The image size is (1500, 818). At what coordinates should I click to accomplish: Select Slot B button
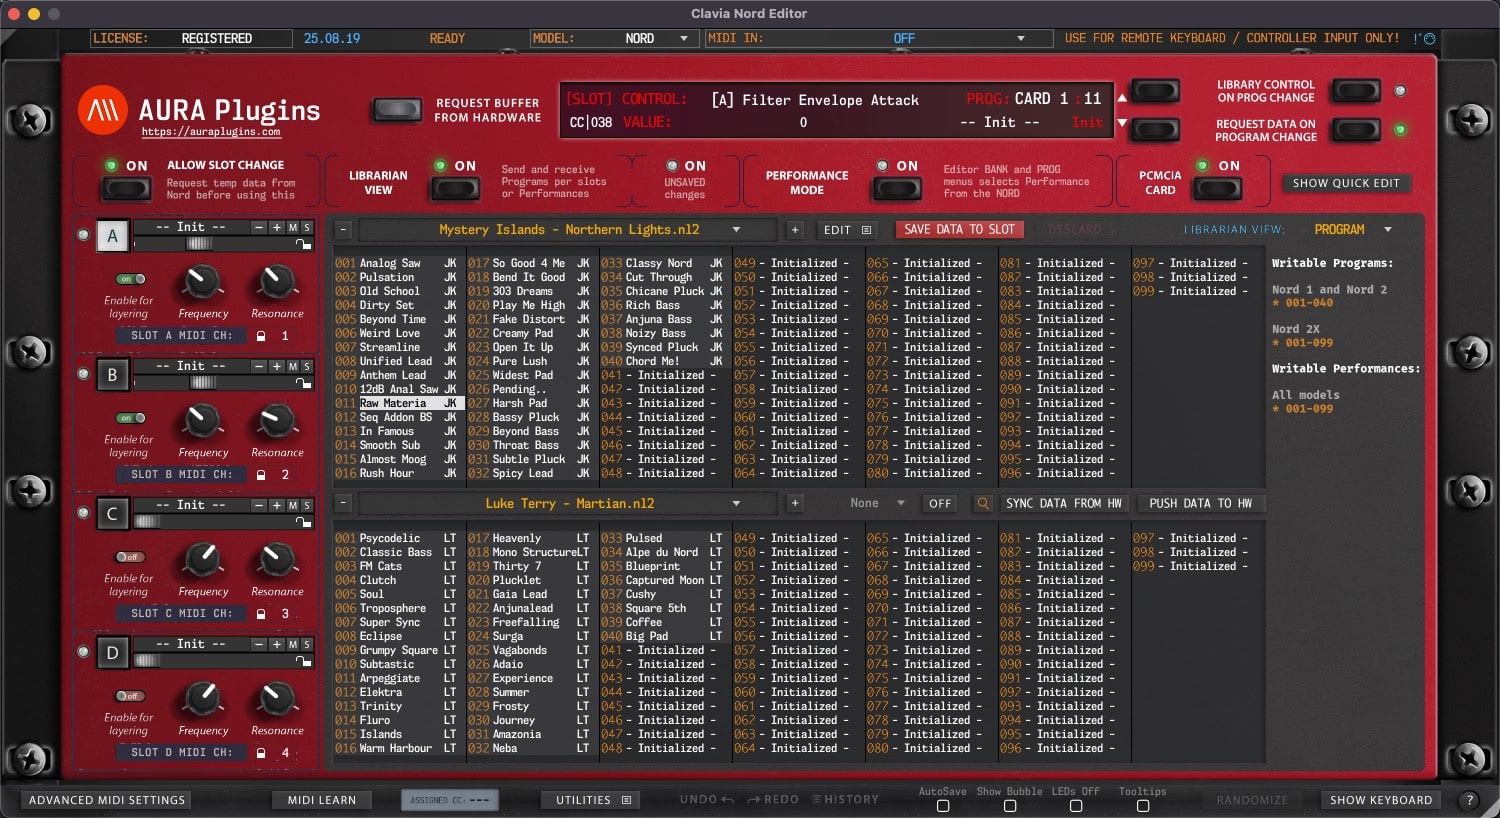click(x=112, y=375)
